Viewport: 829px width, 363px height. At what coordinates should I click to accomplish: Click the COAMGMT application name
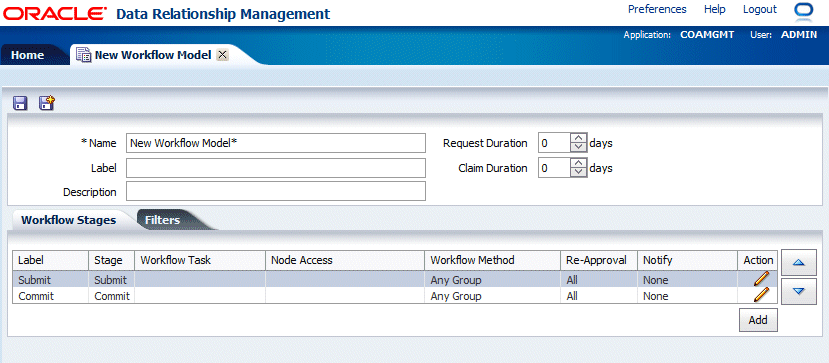tap(707, 35)
